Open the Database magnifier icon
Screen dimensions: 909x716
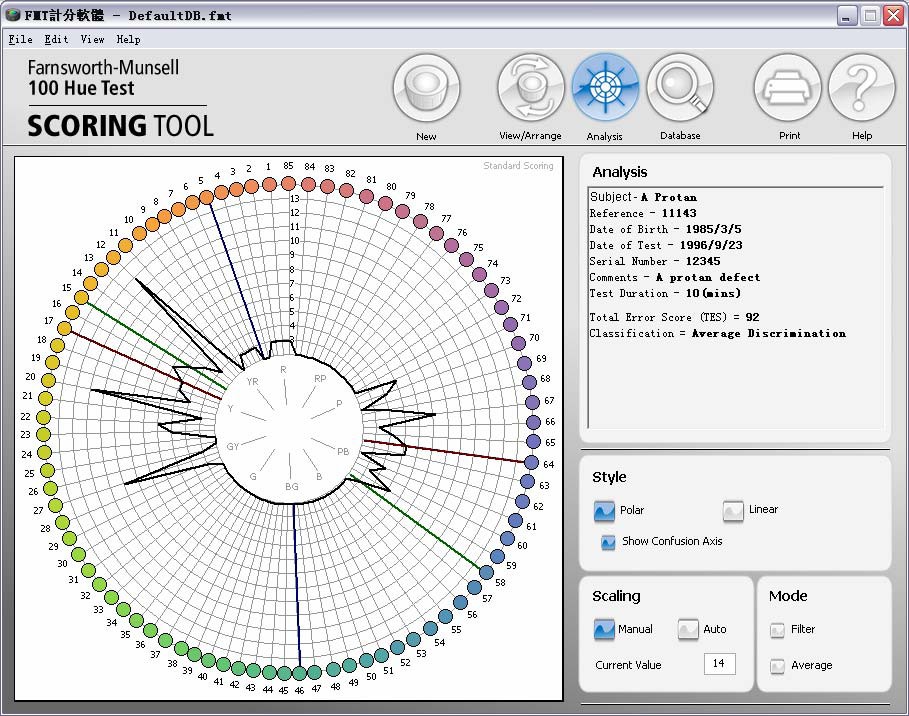(680, 88)
